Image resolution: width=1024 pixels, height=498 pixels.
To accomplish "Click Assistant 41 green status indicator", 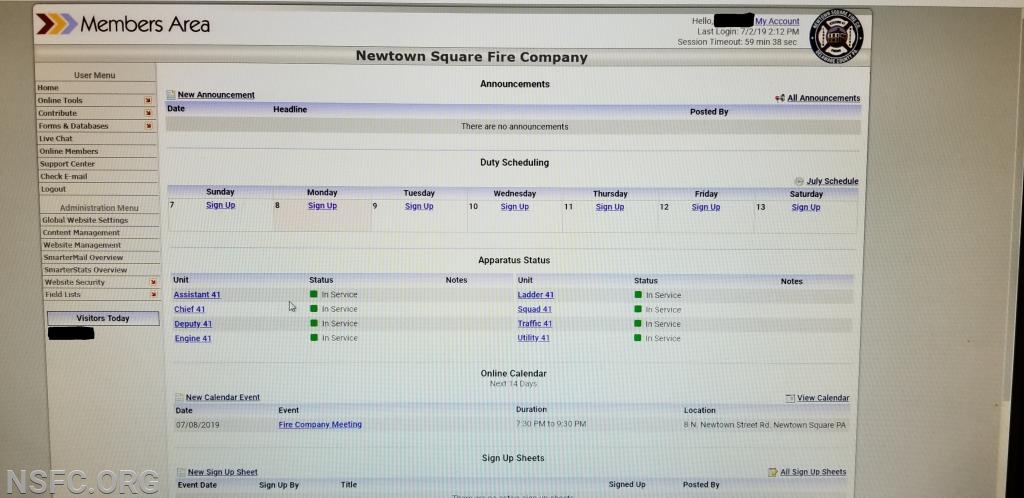I will [x=313, y=294].
